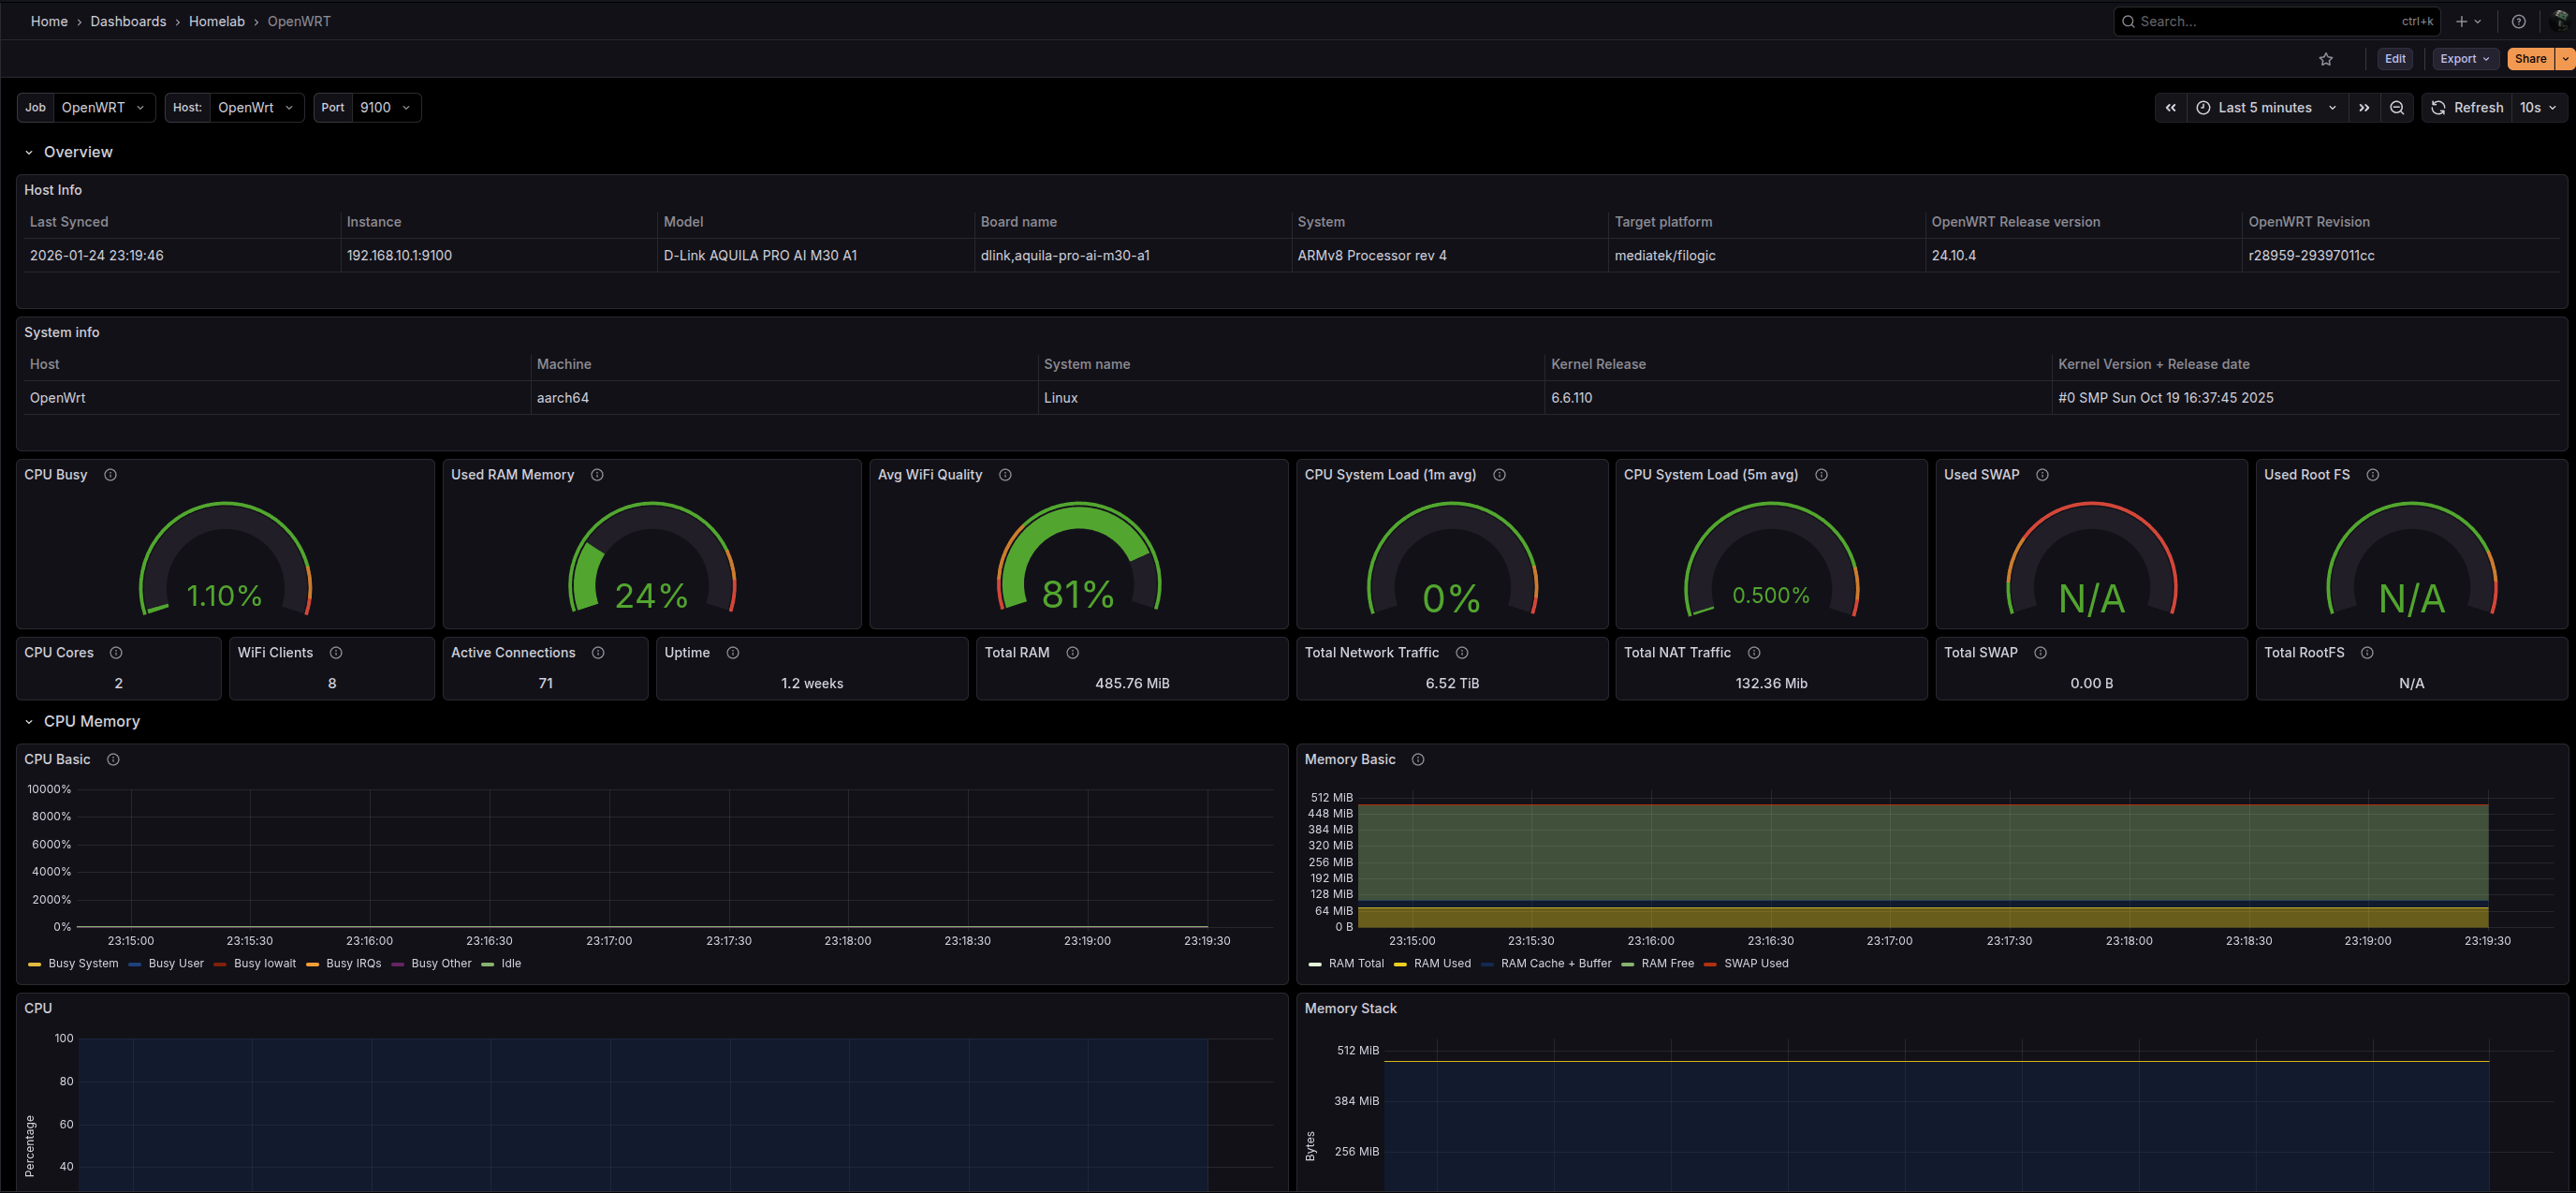Image resolution: width=2576 pixels, height=1193 pixels.
Task: Click the Edit dashboard button
Action: [2394, 59]
